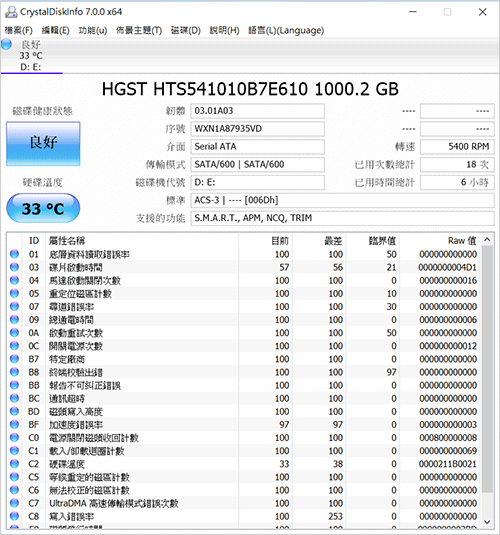The image size is (500, 535).
Task: Click the SMART list vertical scrollbar thumb
Action: point(487,369)
